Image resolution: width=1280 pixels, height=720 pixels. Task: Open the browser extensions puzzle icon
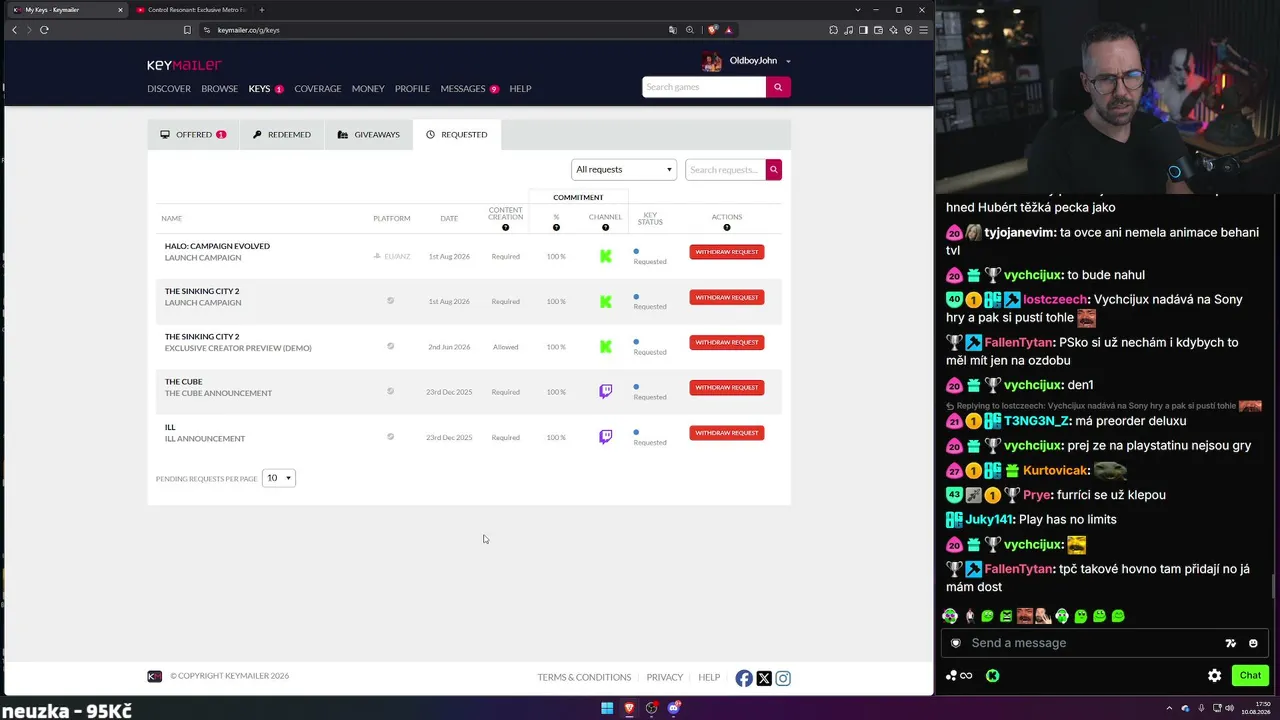(x=833, y=30)
